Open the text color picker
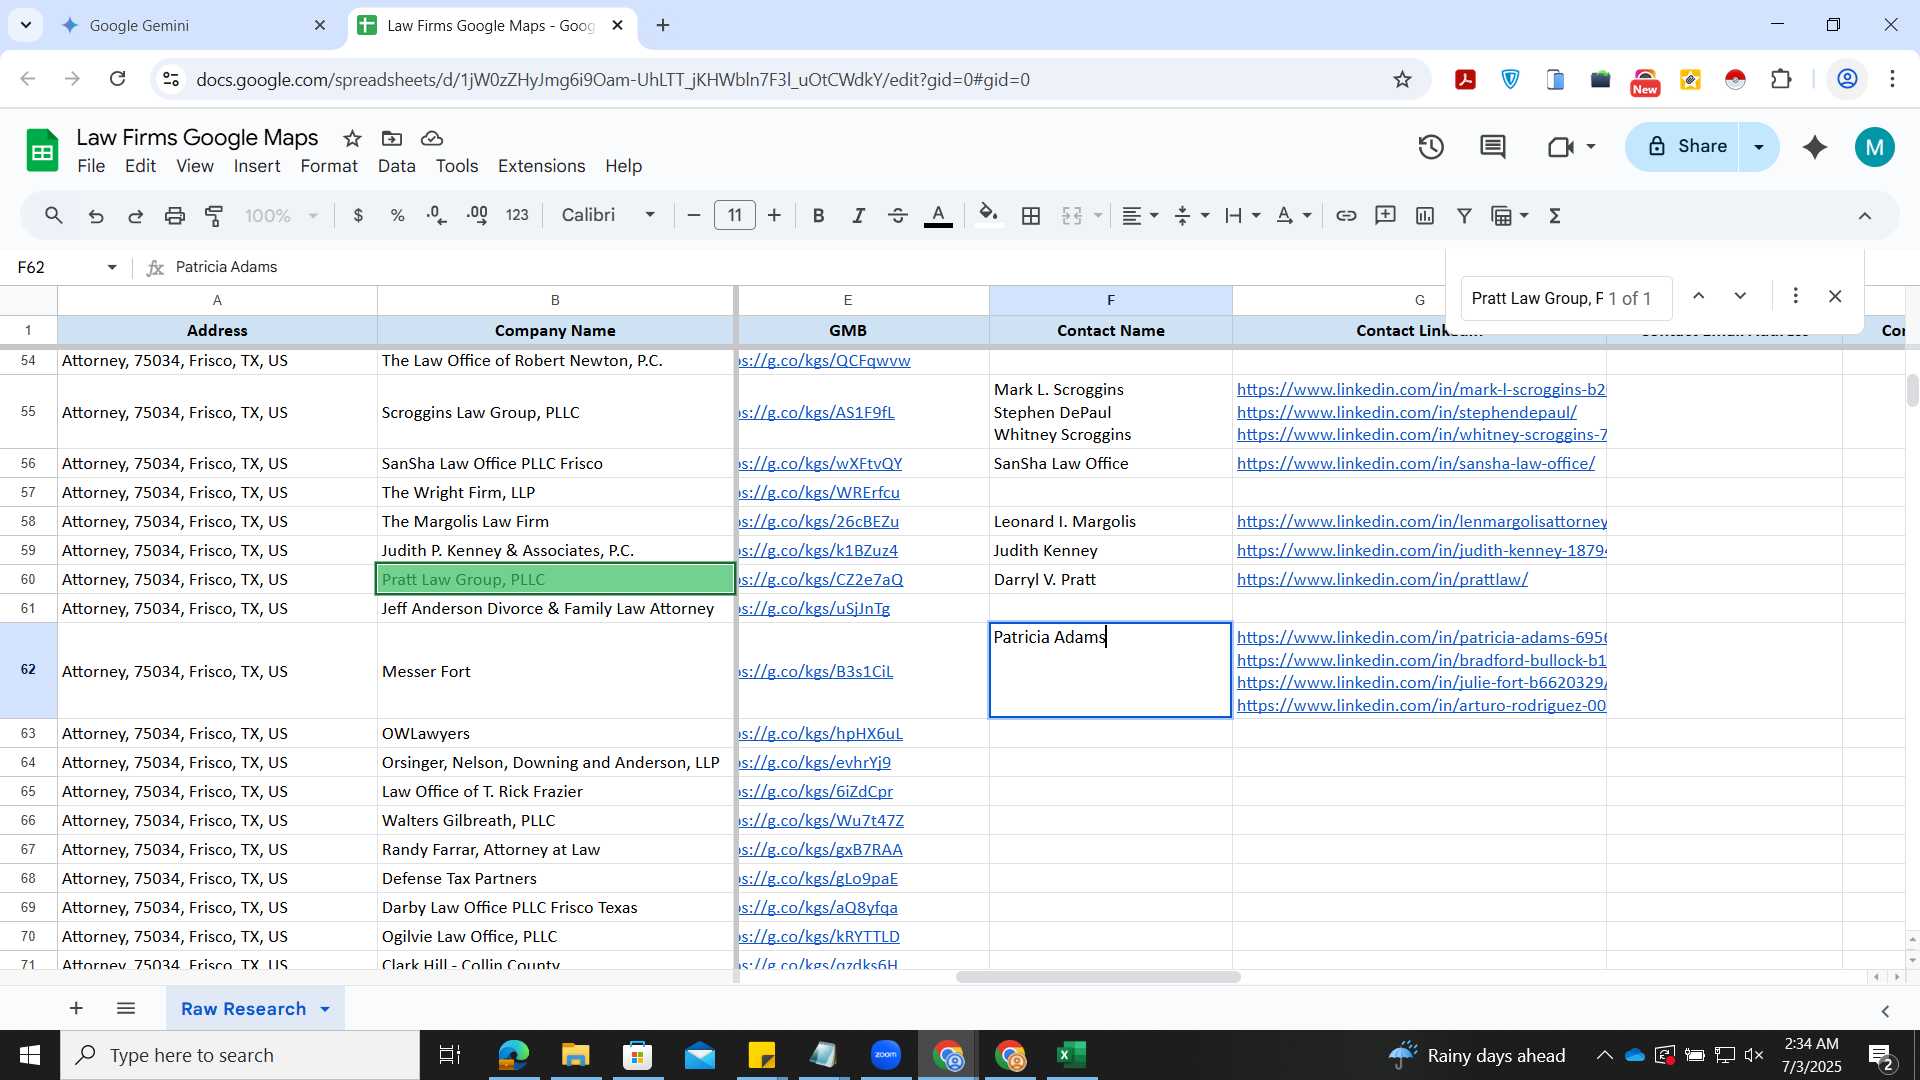 point(938,215)
